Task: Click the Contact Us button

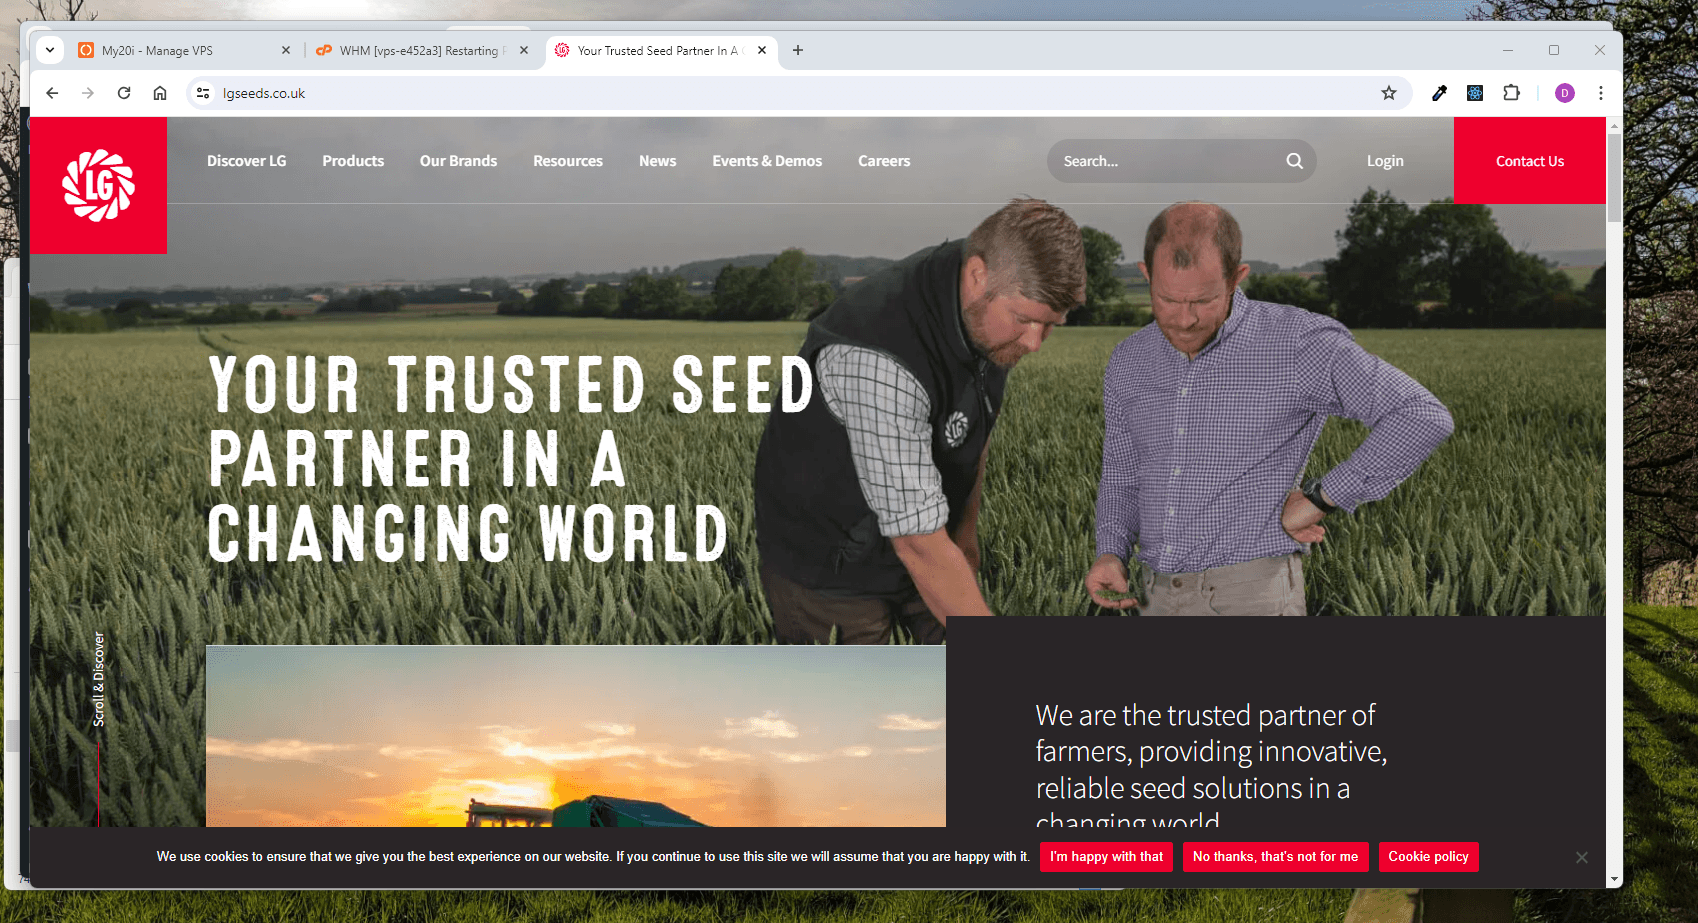Action: pos(1529,160)
